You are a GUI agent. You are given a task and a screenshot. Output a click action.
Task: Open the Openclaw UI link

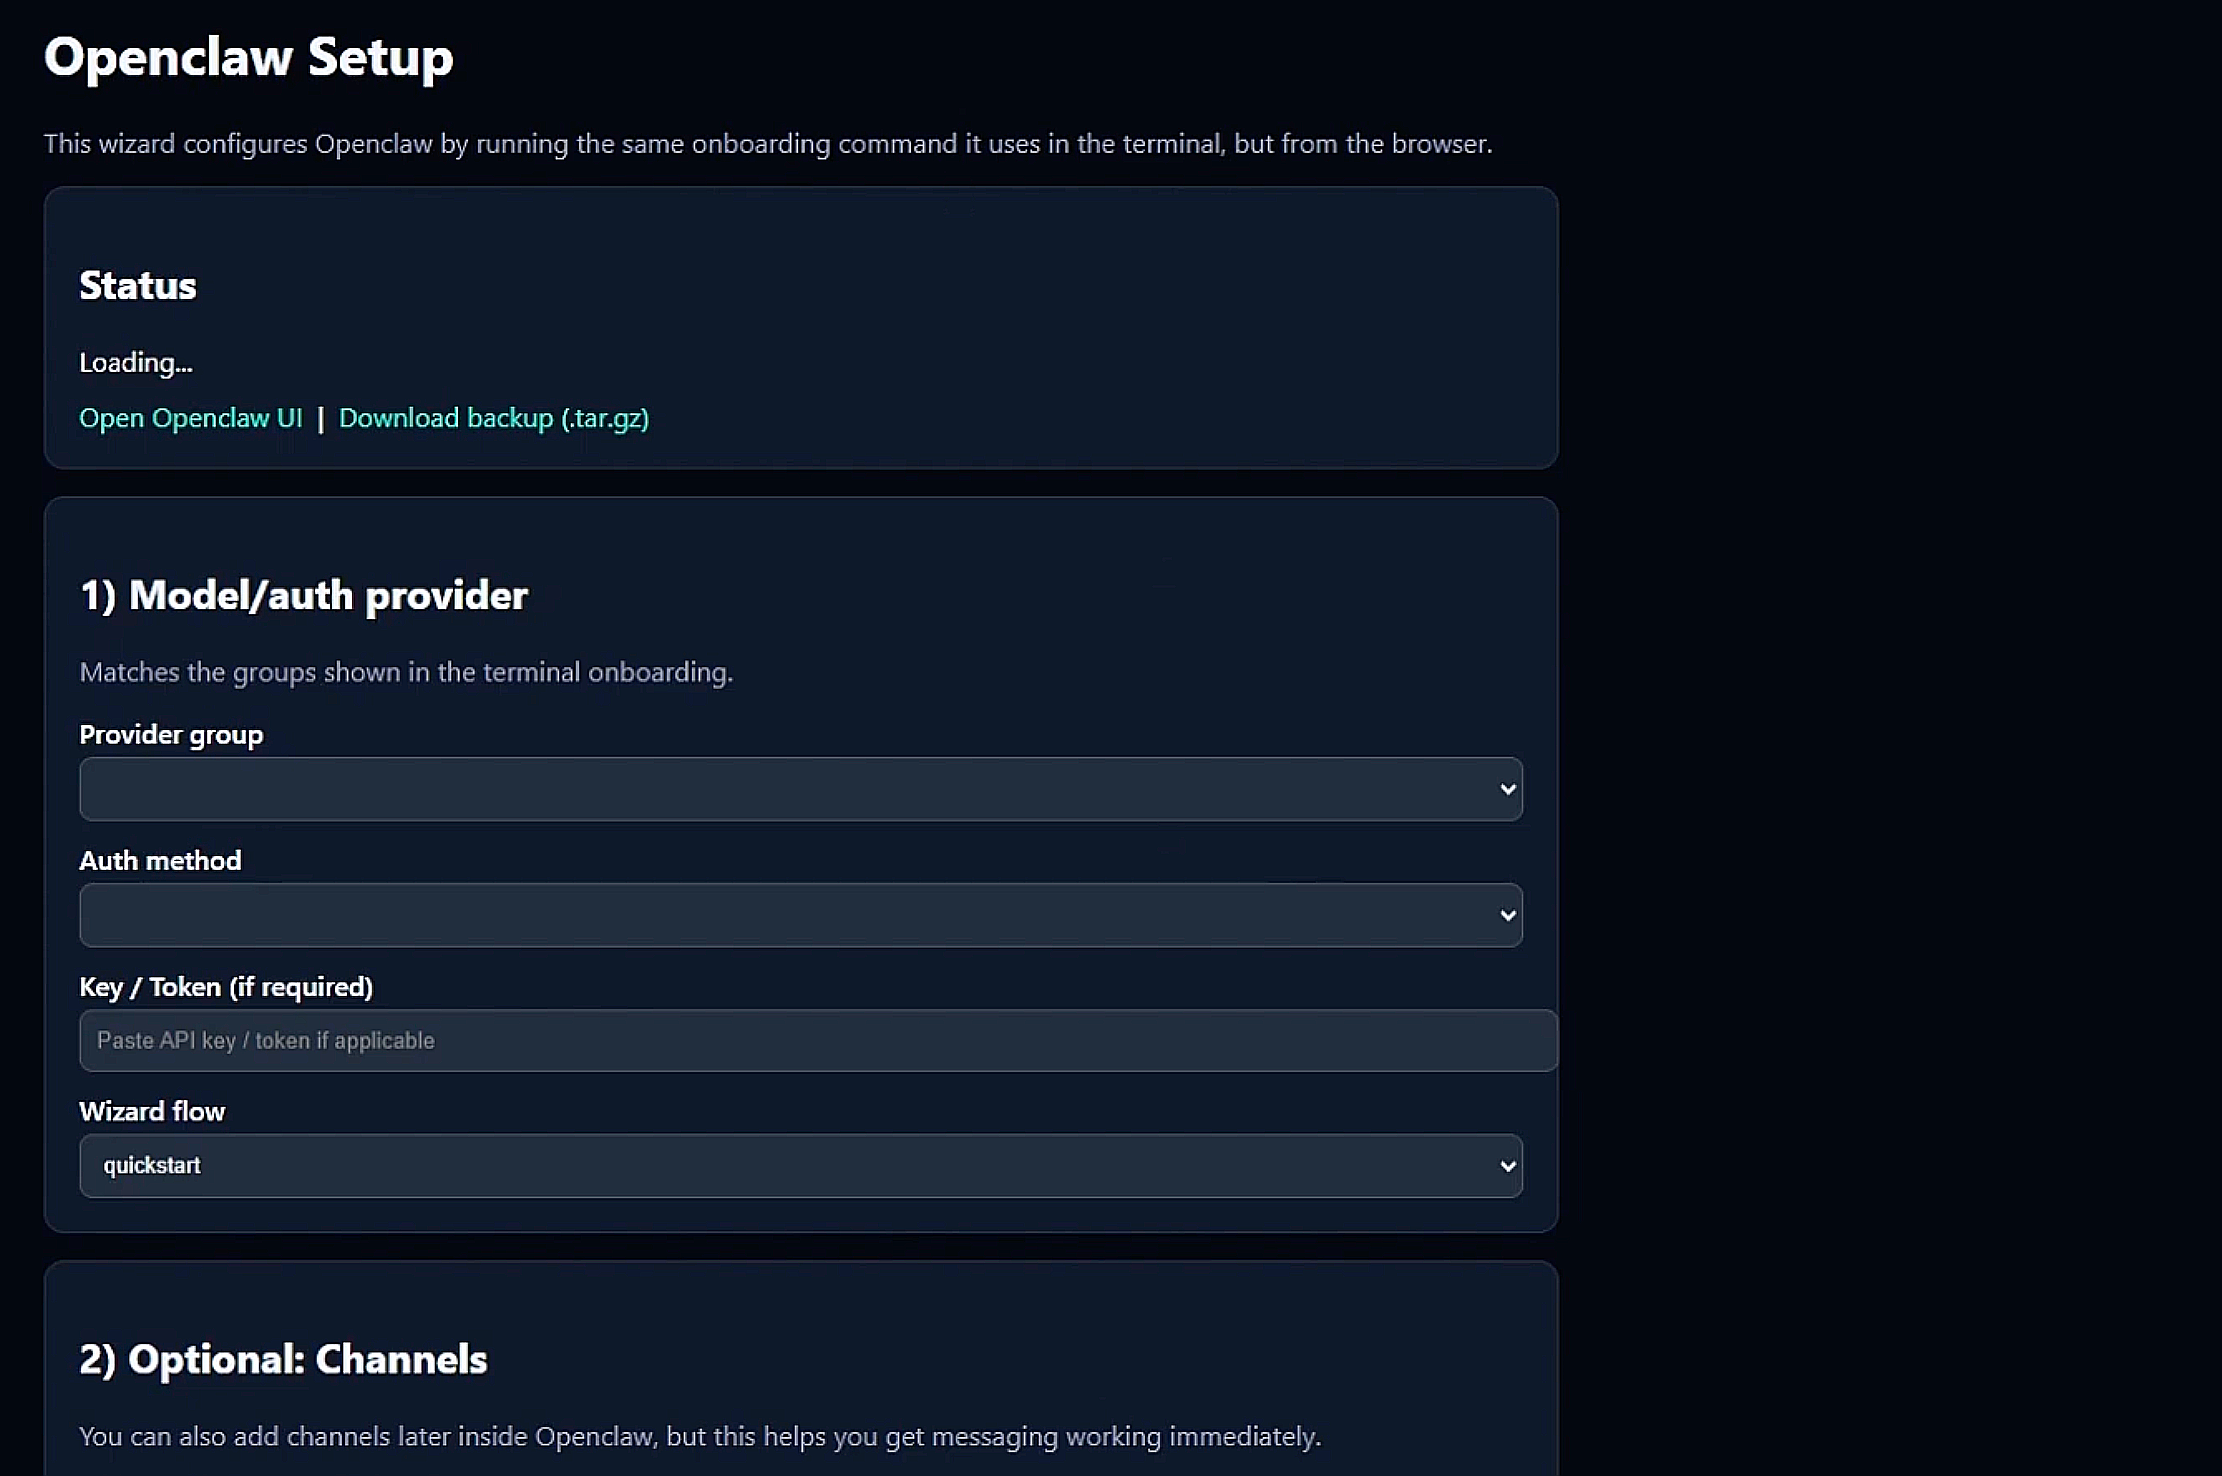(190, 418)
